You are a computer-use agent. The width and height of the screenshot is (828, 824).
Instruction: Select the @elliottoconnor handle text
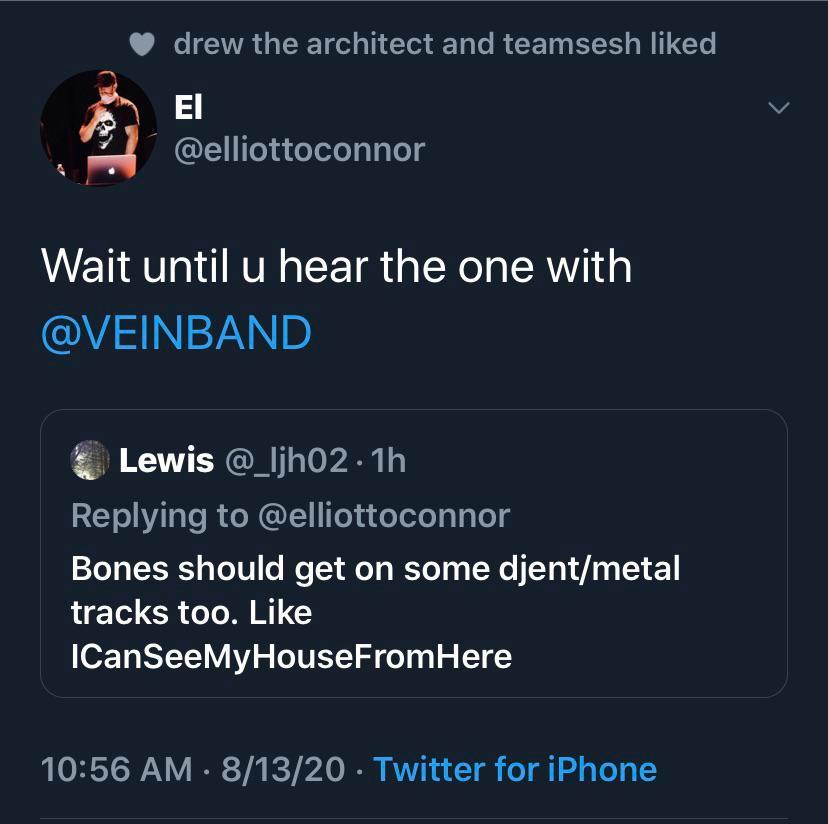pos(298,149)
